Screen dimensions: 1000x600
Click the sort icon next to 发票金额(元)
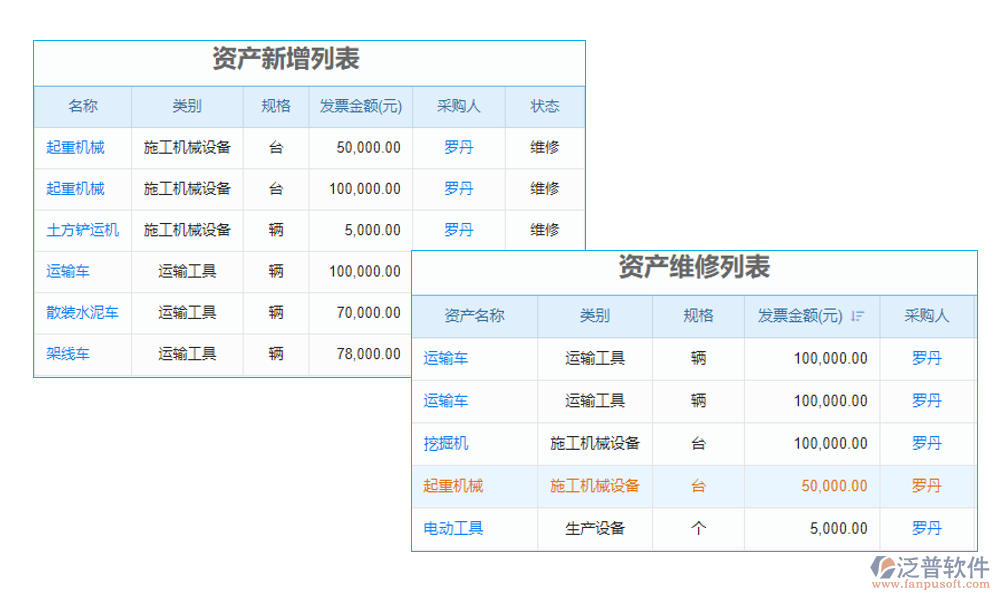[x=858, y=316]
